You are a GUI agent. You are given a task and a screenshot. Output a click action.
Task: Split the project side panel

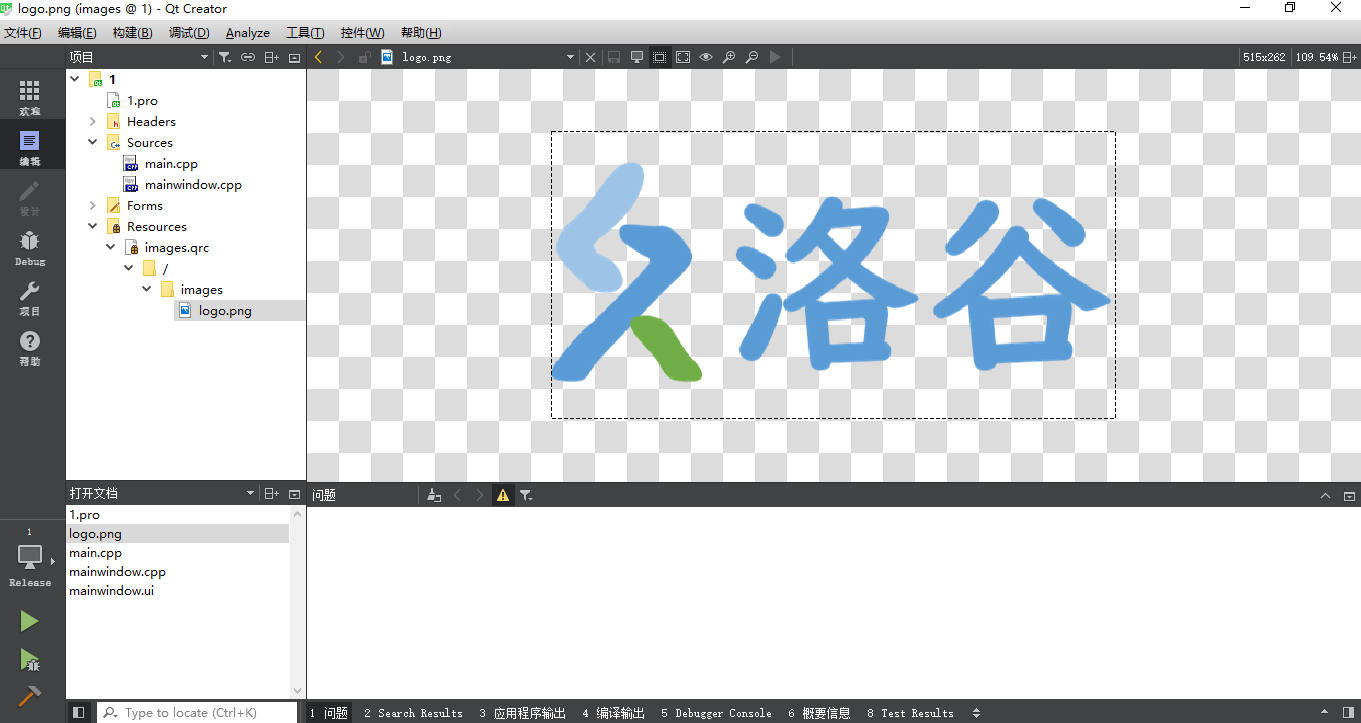point(271,57)
